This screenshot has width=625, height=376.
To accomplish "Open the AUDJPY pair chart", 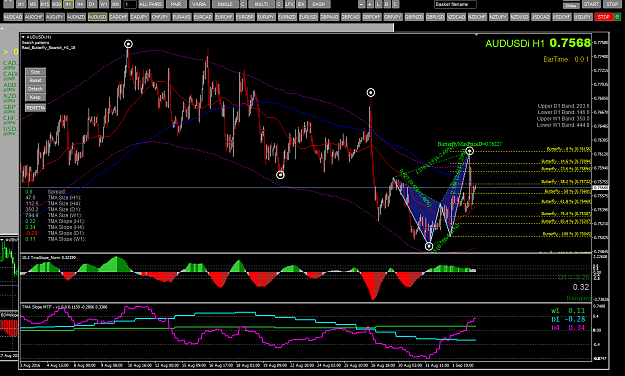I will (x=55, y=17).
